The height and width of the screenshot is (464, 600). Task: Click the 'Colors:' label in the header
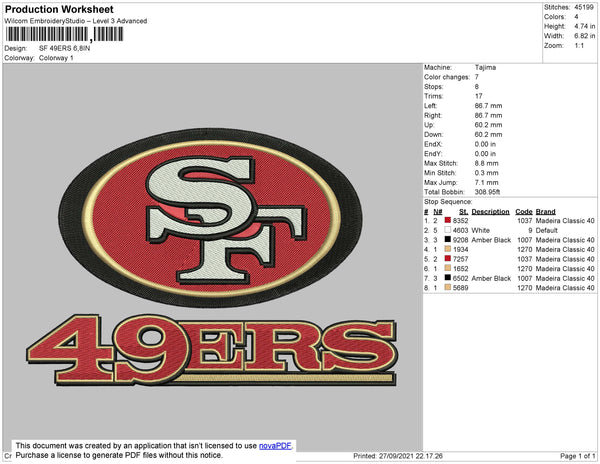click(555, 17)
